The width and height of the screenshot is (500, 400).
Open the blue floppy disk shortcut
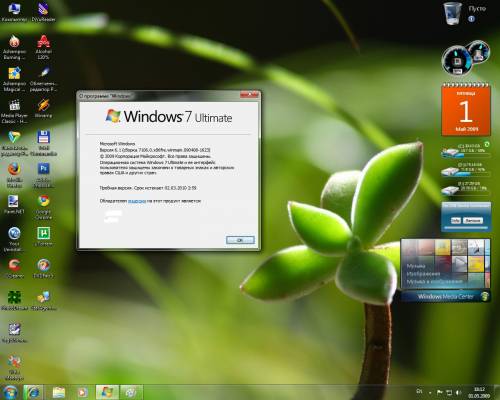[x=43, y=143]
